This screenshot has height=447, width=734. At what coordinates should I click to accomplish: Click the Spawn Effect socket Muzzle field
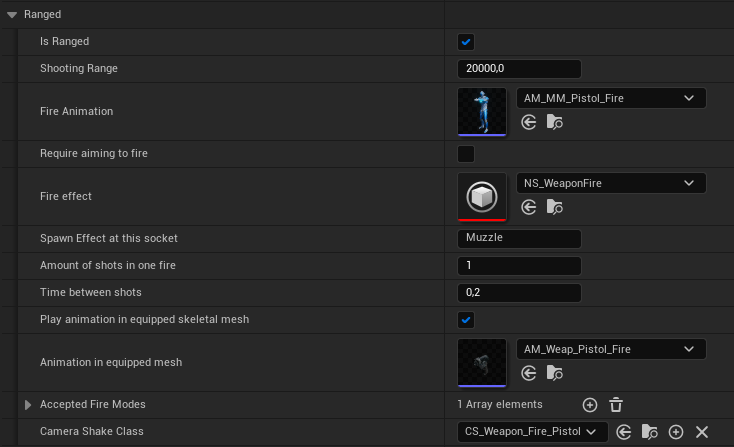point(518,239)
